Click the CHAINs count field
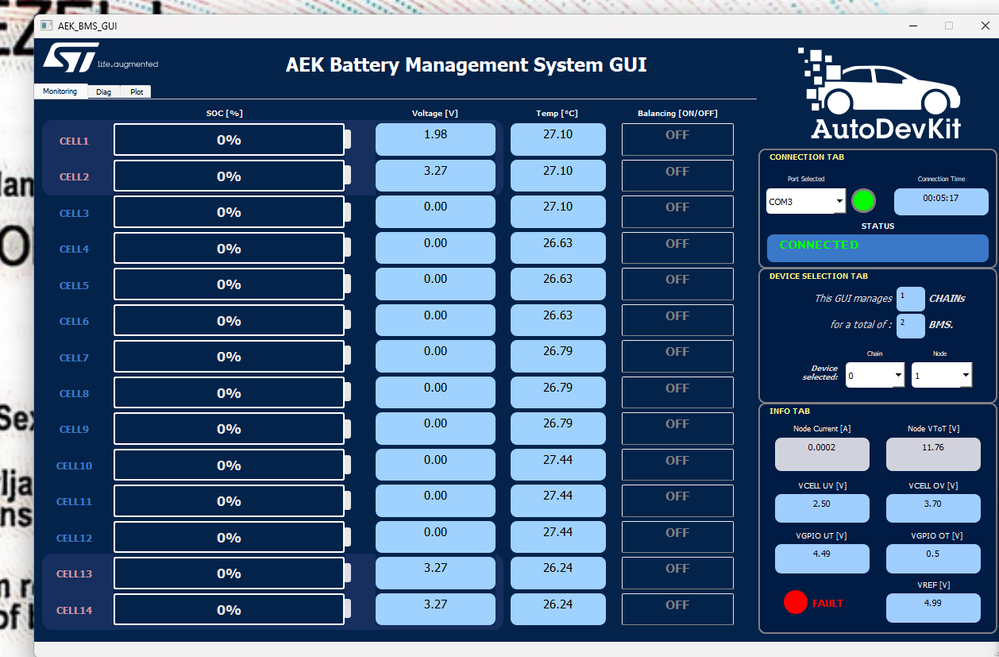The height and width of the screenshot is (657, 999). point(910,299)
